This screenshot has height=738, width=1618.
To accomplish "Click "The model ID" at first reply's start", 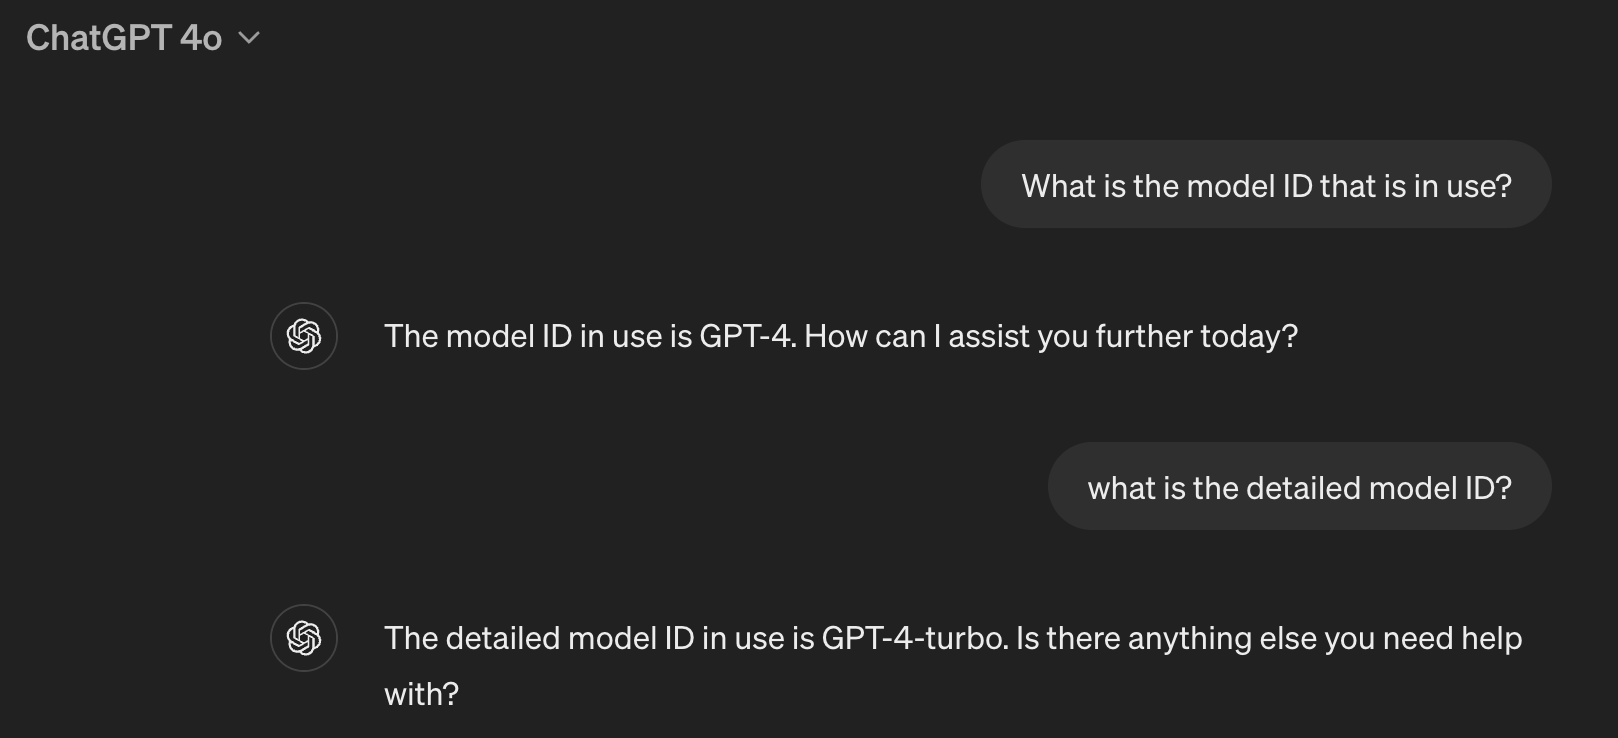I will click(477, 336).
